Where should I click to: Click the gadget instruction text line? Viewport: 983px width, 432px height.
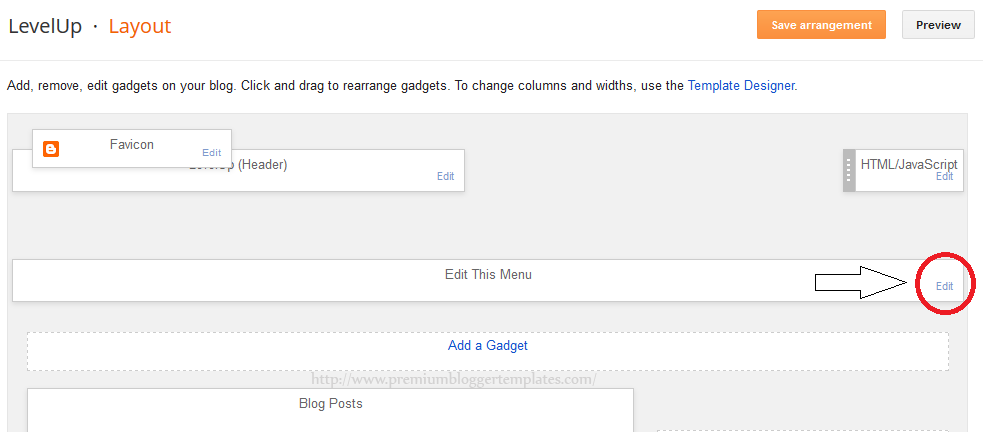tap(402, 85)
